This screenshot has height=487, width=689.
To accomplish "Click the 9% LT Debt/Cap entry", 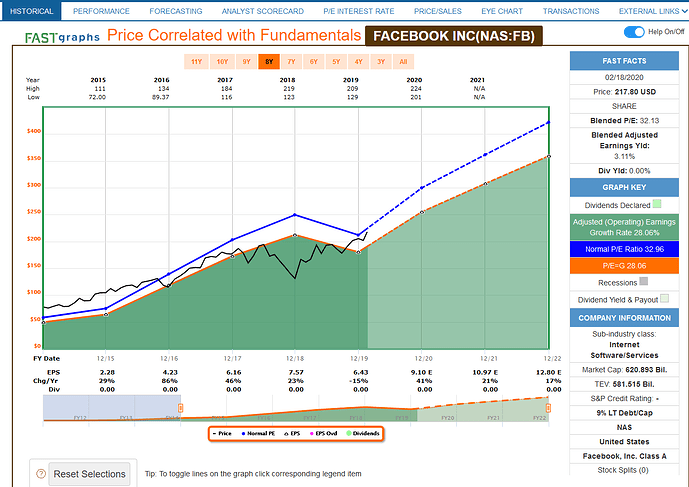I will tap(624, 413).
